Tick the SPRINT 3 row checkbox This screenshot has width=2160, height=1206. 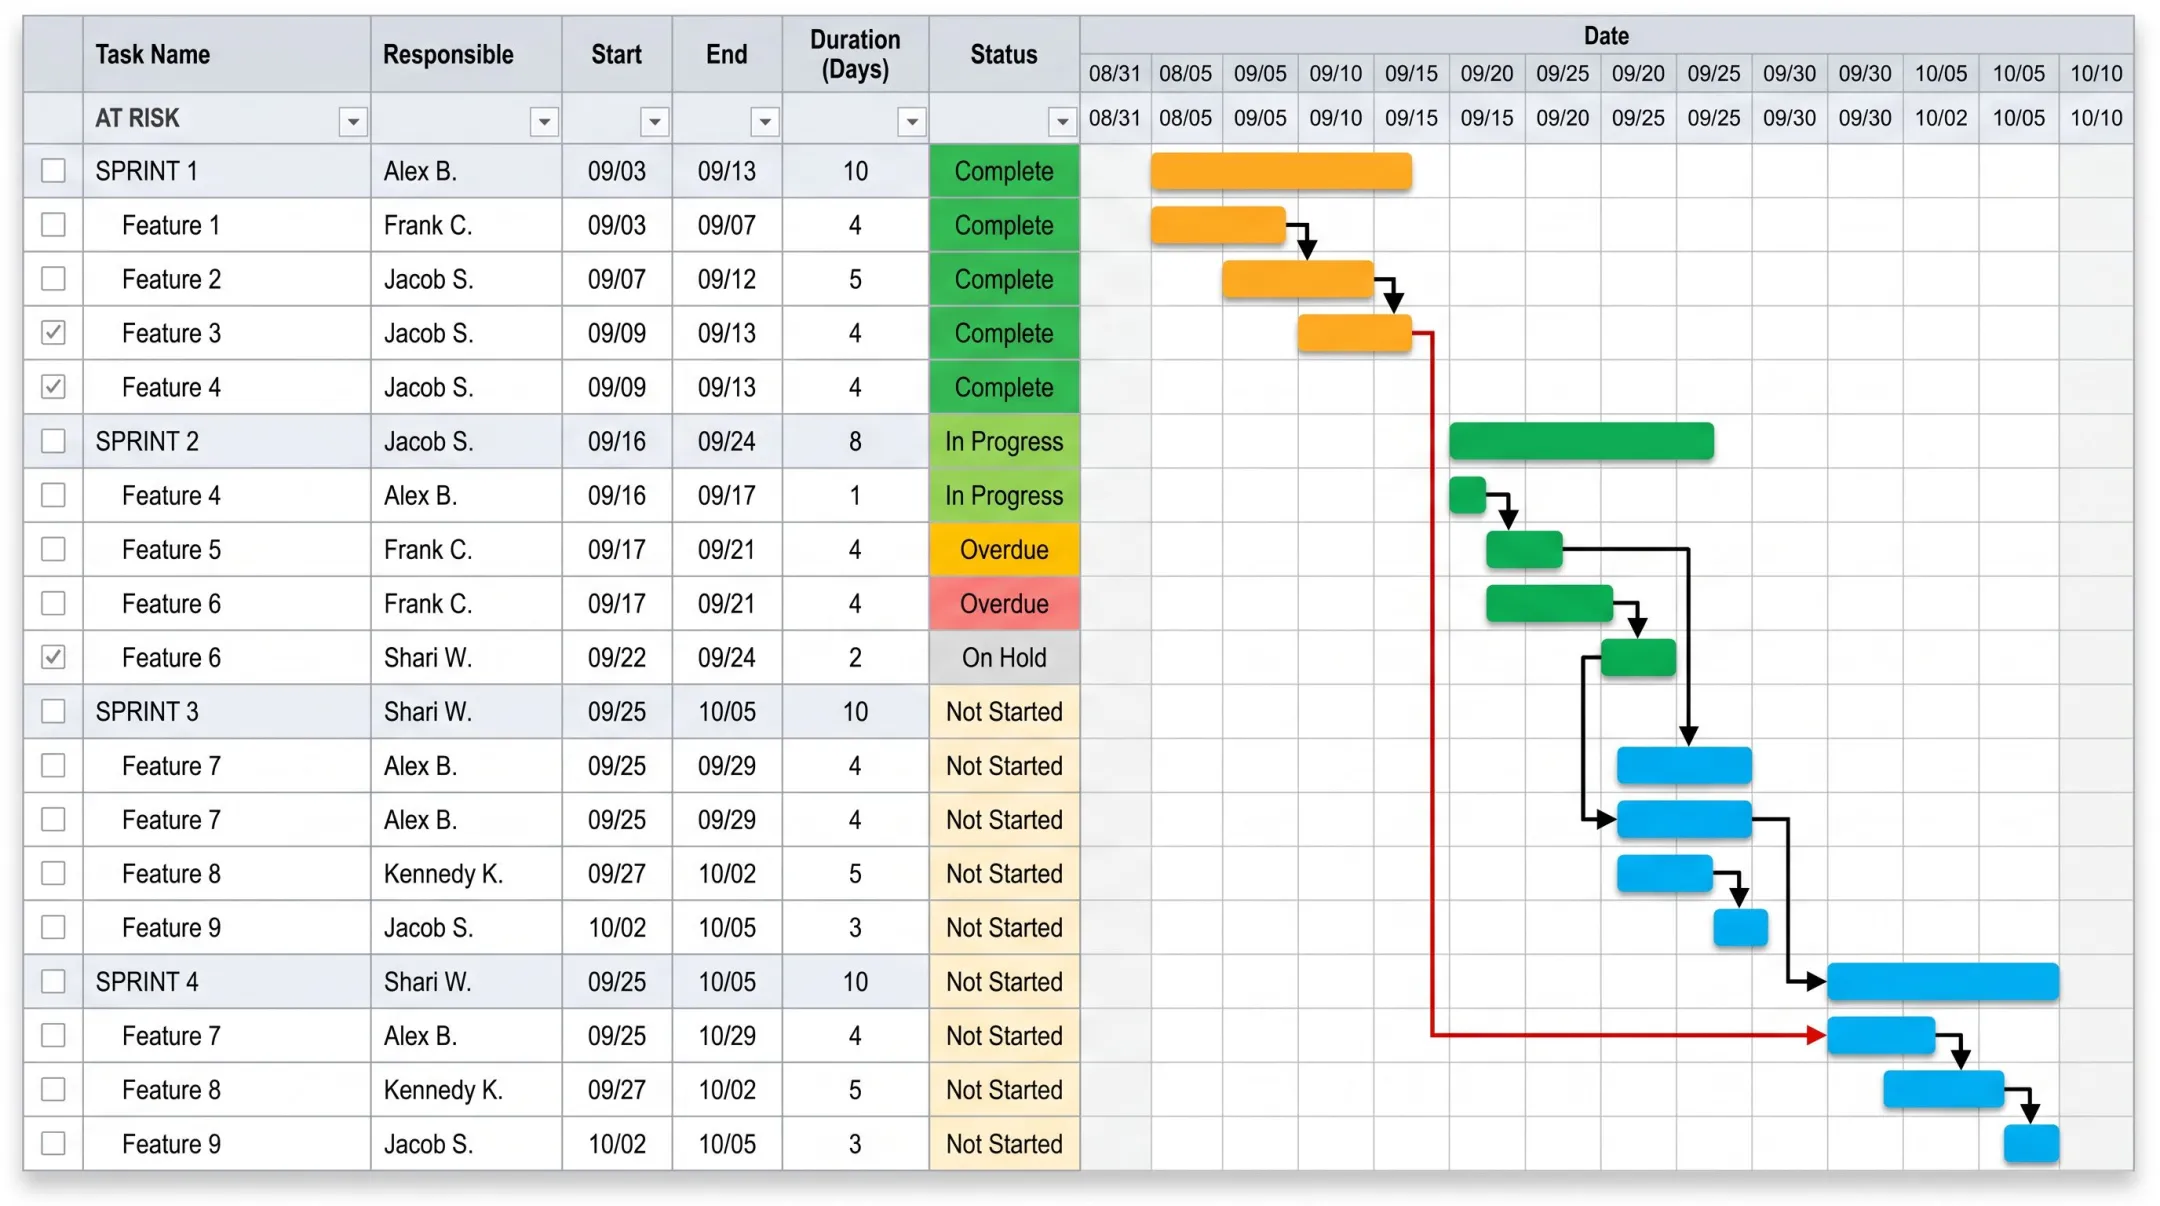[x=53, y=711]
